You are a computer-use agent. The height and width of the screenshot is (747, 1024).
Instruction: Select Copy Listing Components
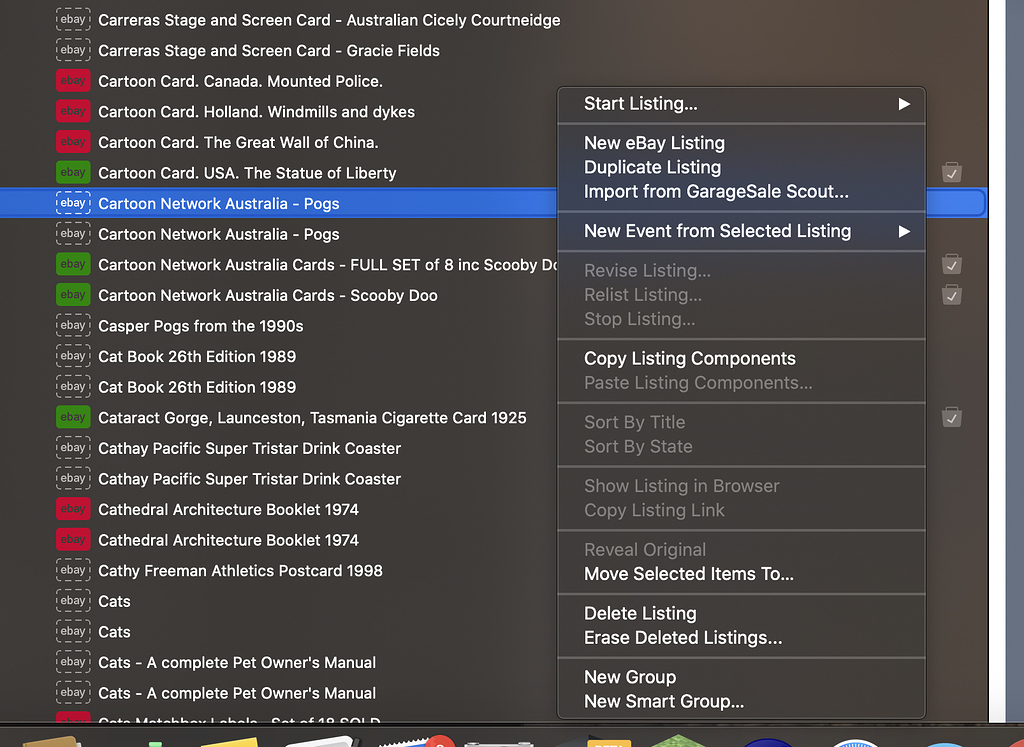(x=690, y=358)
